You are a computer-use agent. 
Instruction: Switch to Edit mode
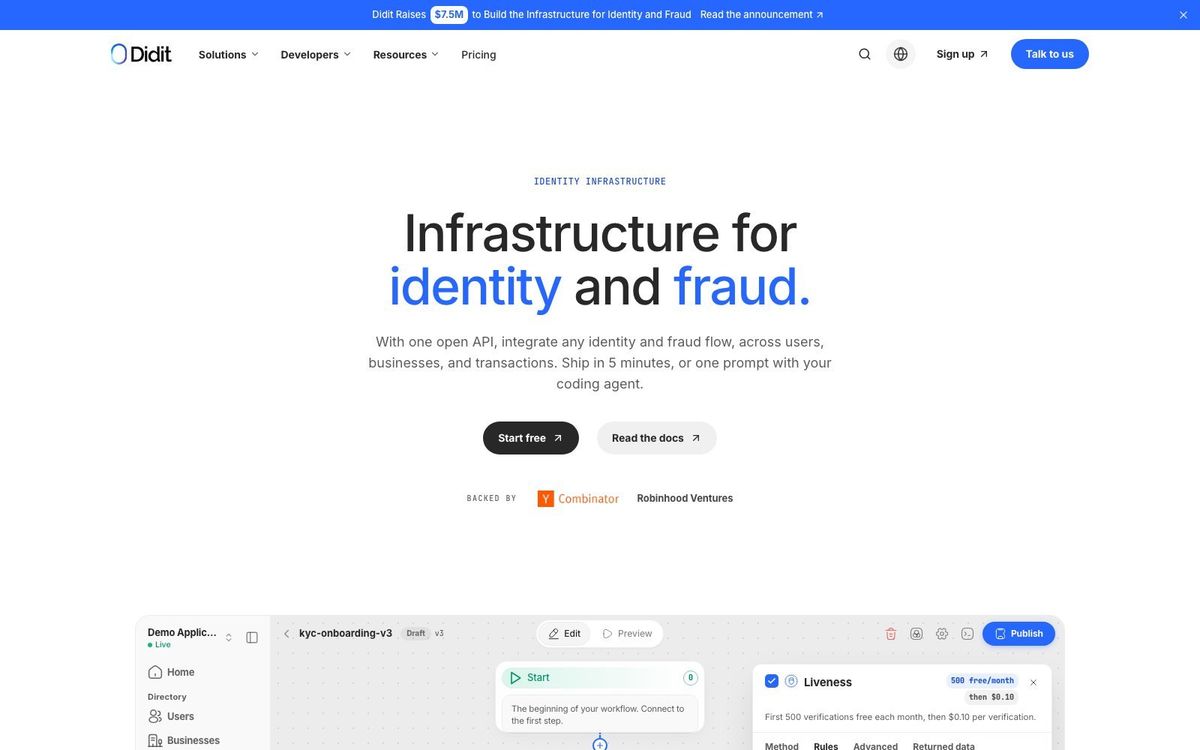click(x=565, y=633)
